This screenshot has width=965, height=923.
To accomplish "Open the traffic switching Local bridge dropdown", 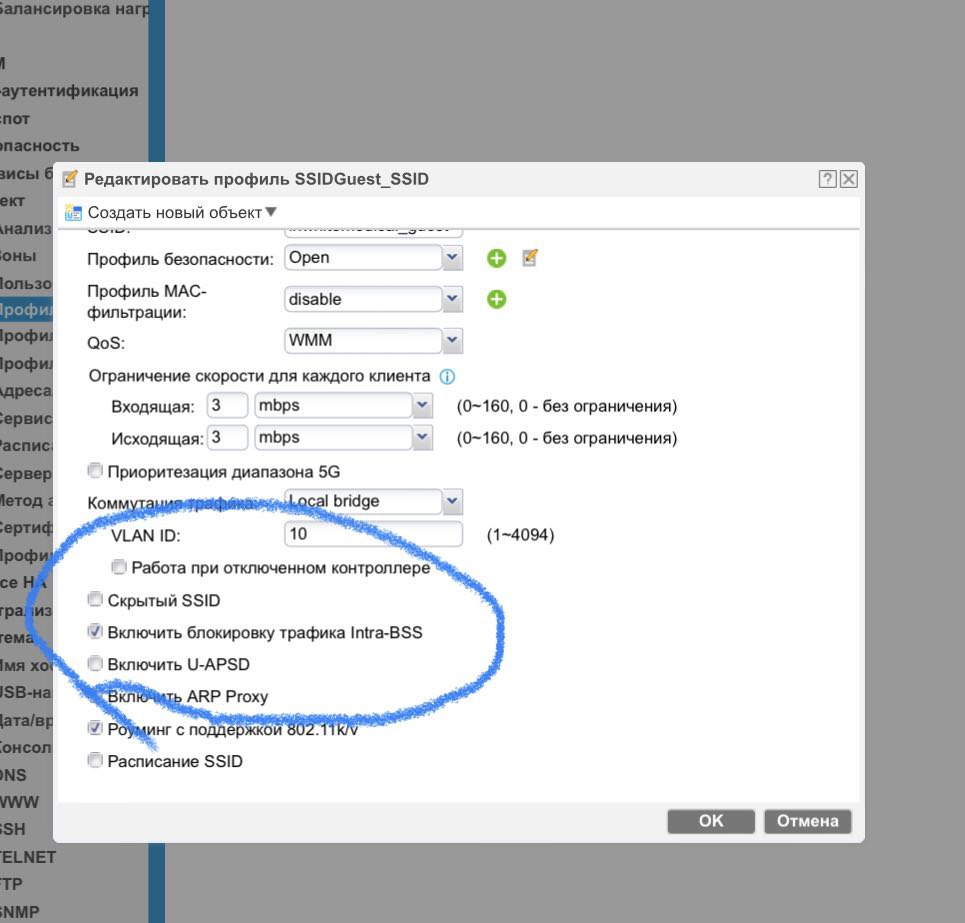I will [452, 501].
